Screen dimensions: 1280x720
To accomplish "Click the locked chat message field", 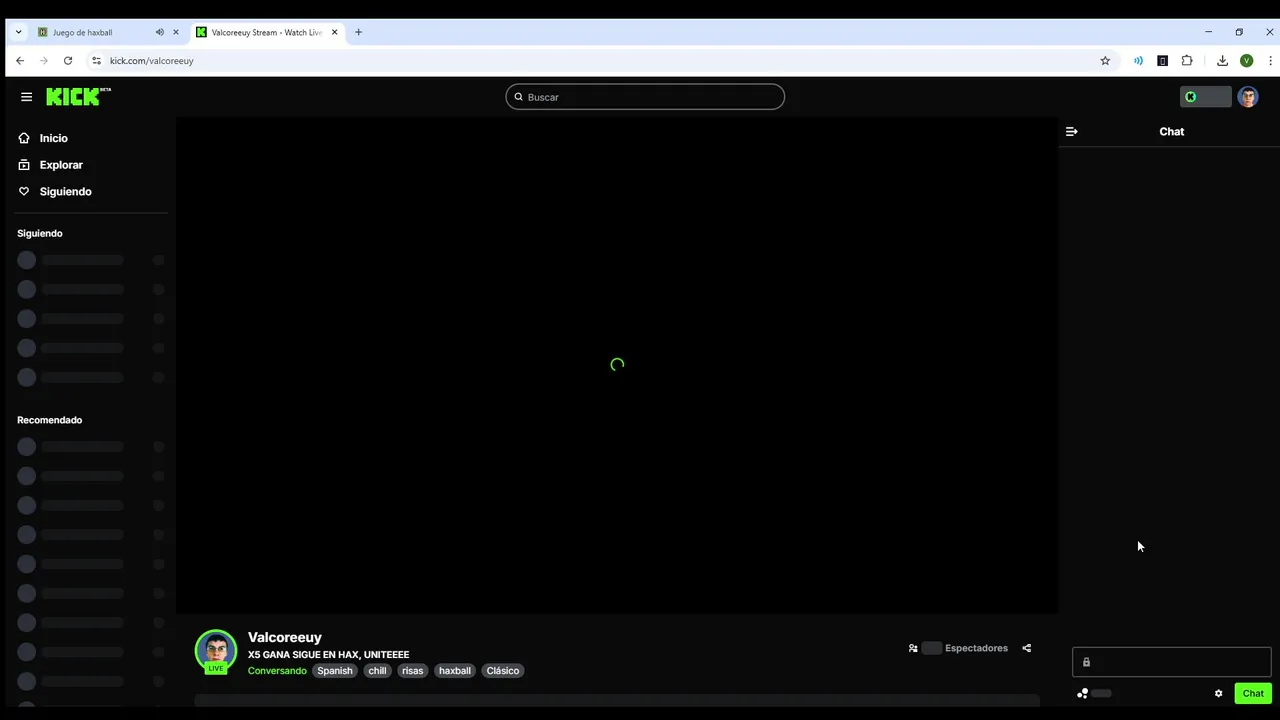I will pyautogui.click(x=1171, y=662).
